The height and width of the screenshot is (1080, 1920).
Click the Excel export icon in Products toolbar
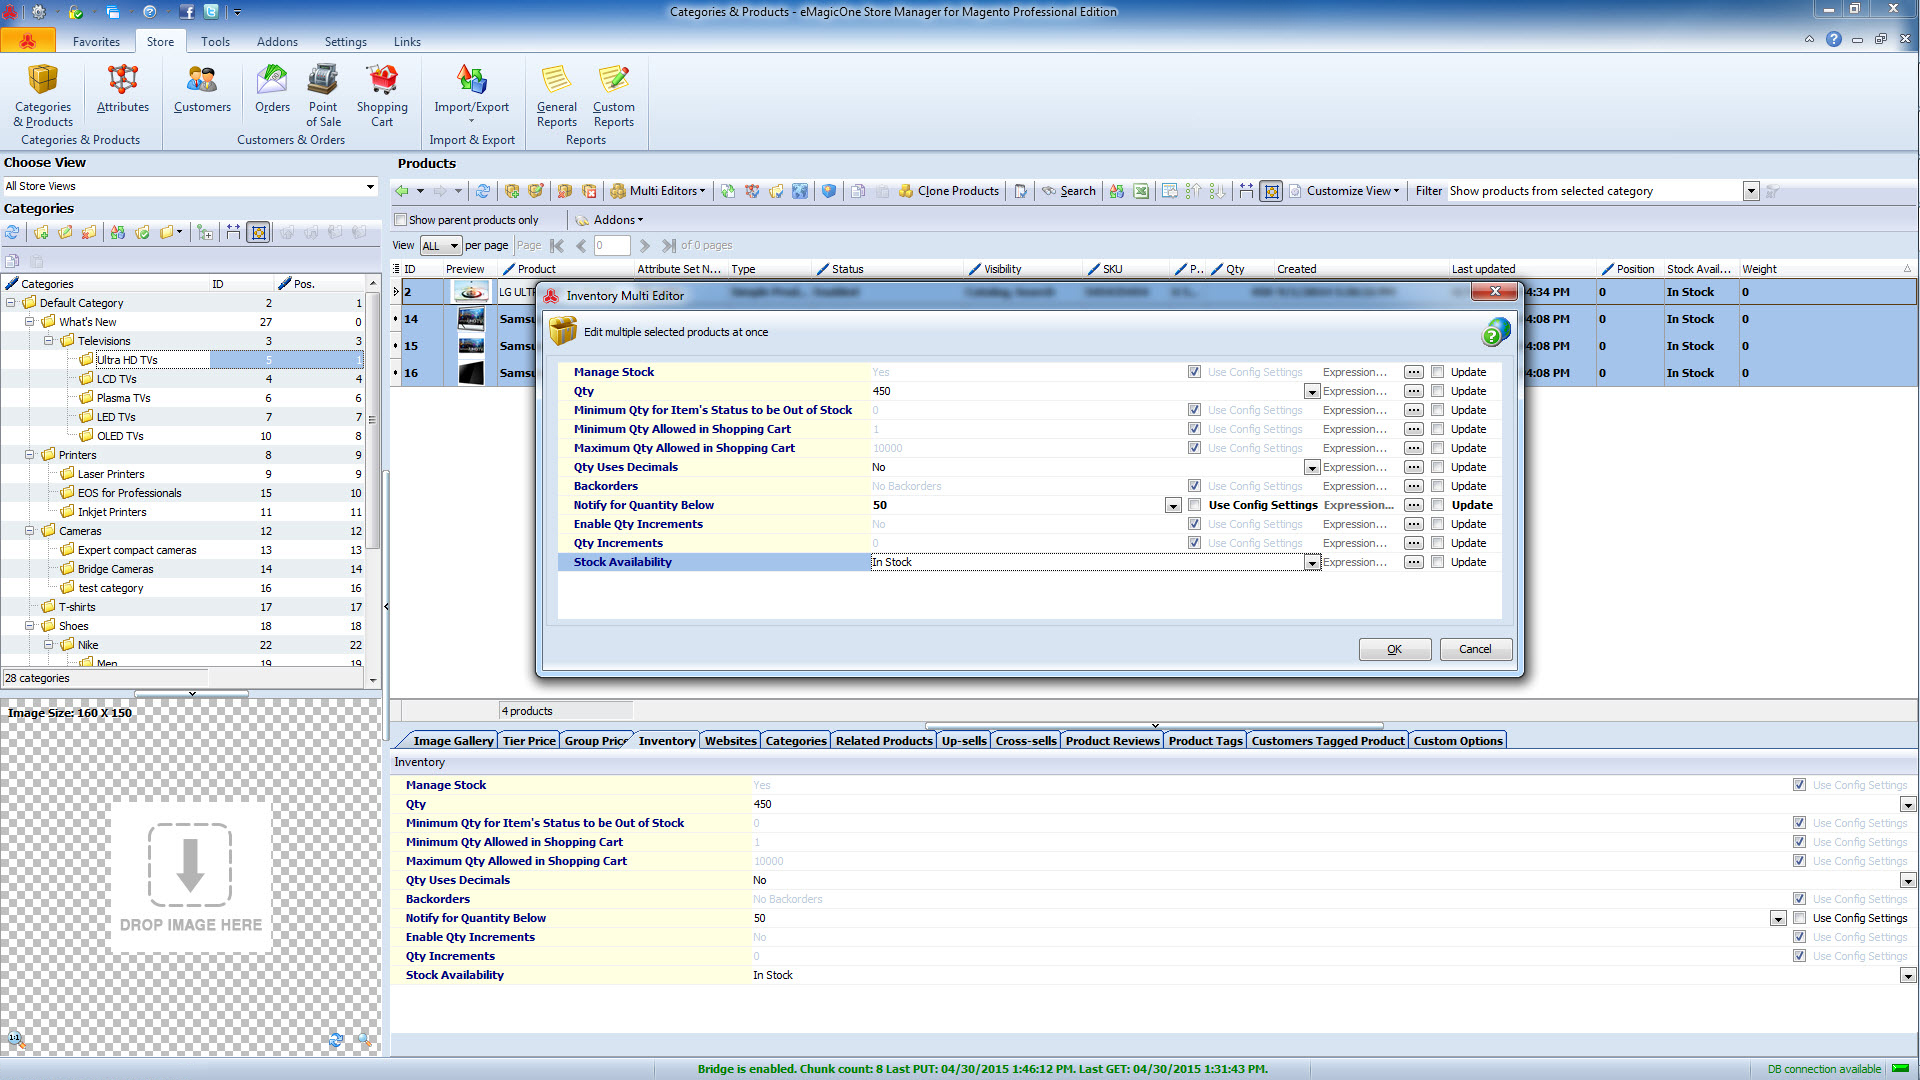click(x=1141, y=191)
